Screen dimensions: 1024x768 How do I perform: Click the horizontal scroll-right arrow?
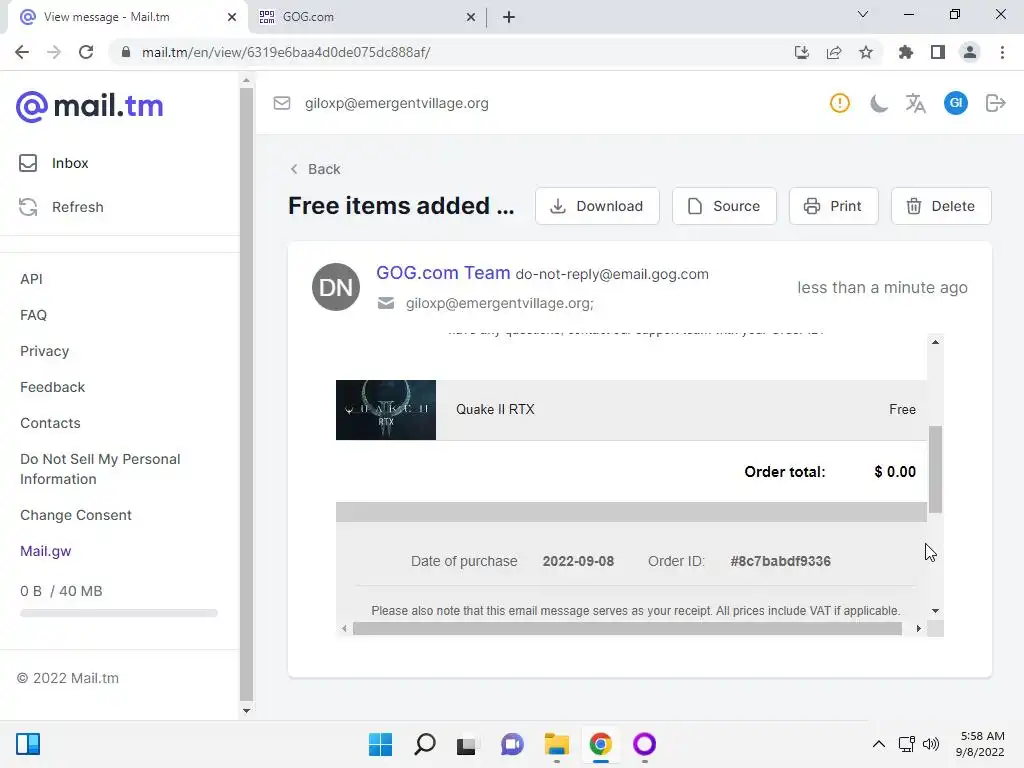919,628
